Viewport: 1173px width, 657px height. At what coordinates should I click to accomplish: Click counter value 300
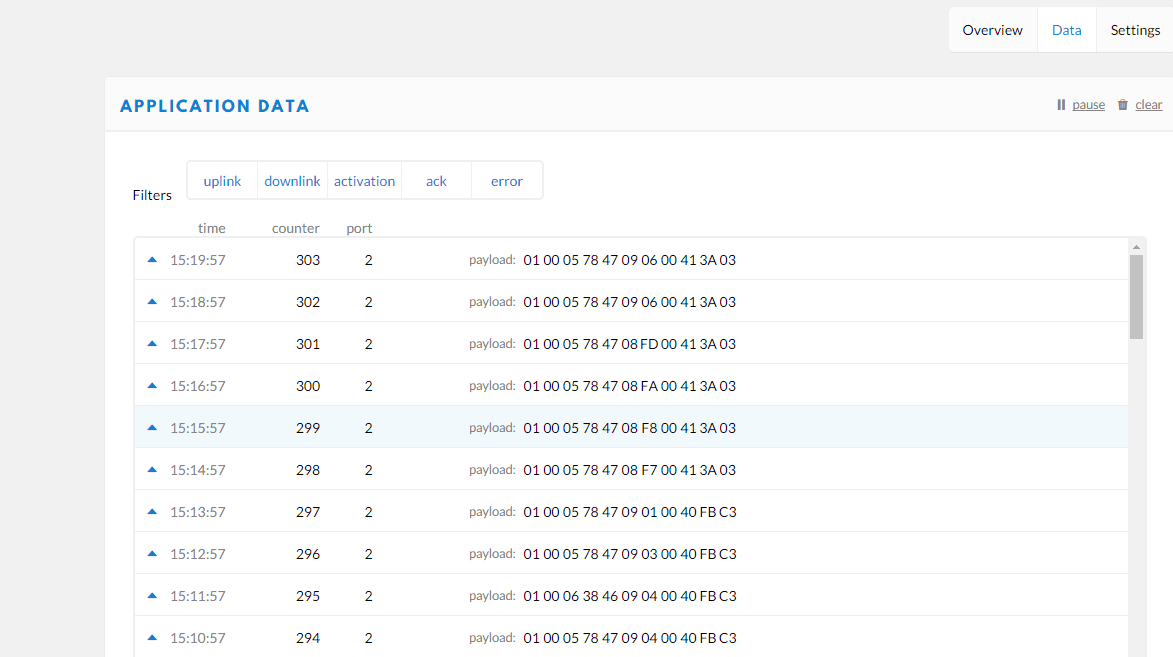[x=307, y=385]
